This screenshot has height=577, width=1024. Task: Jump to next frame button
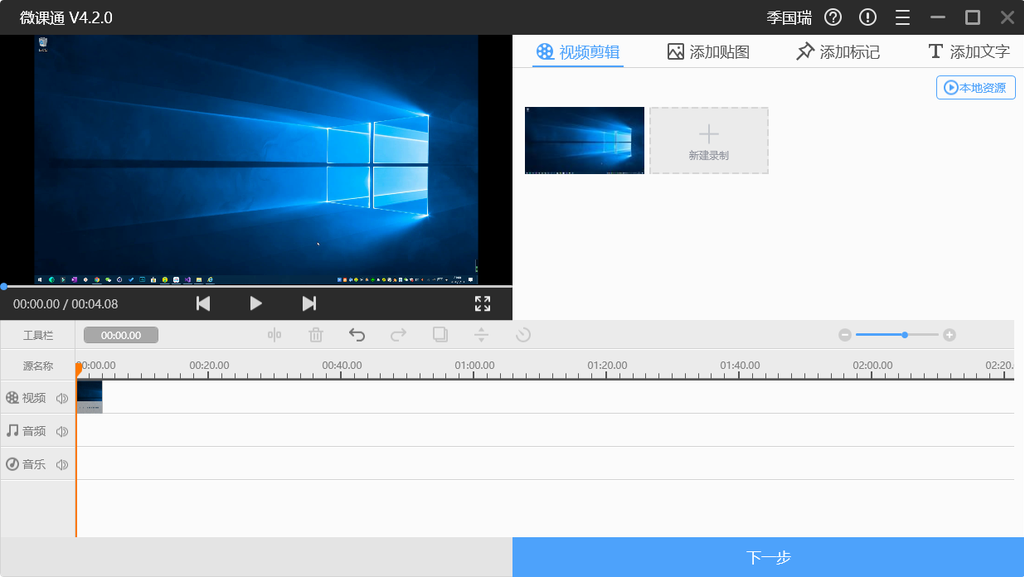tap(309, 304)
